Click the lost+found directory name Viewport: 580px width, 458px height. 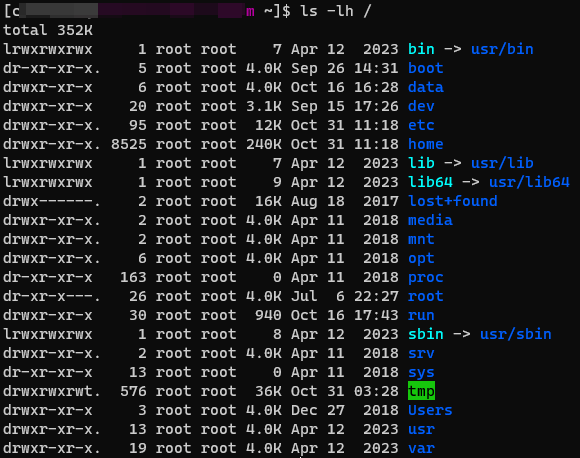click(x=453, y=201)
